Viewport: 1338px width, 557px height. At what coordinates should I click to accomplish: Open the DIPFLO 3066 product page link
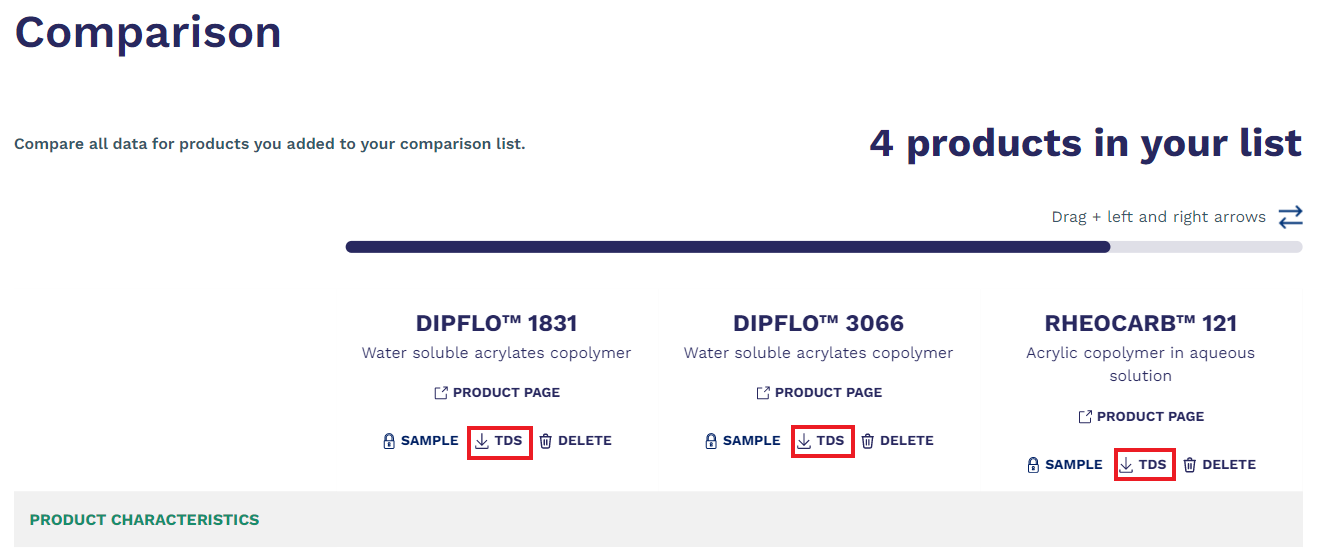(x=818, y=393)
